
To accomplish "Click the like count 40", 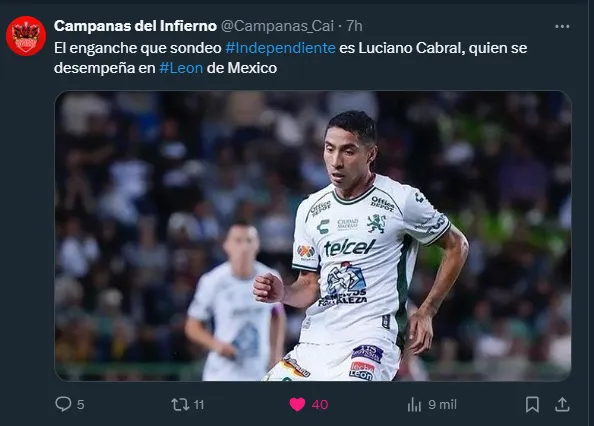I will pos(320,405).
